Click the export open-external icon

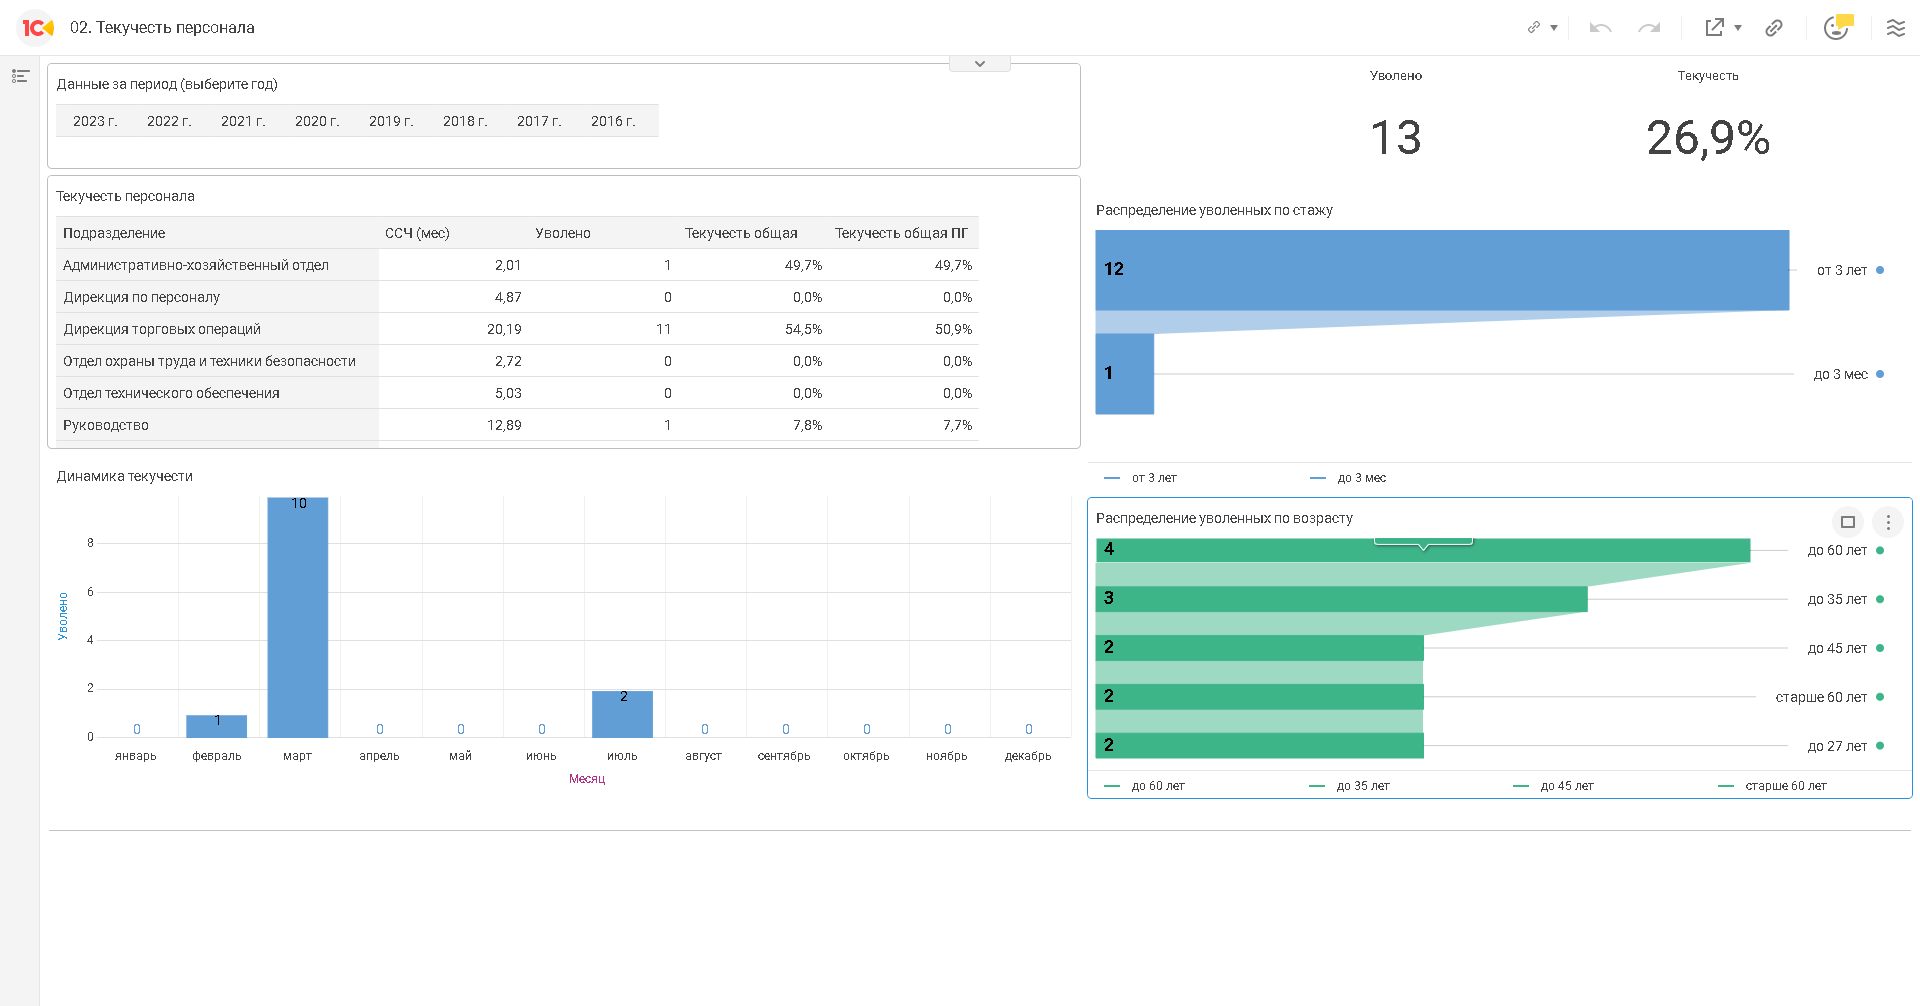coord(1715,27)
